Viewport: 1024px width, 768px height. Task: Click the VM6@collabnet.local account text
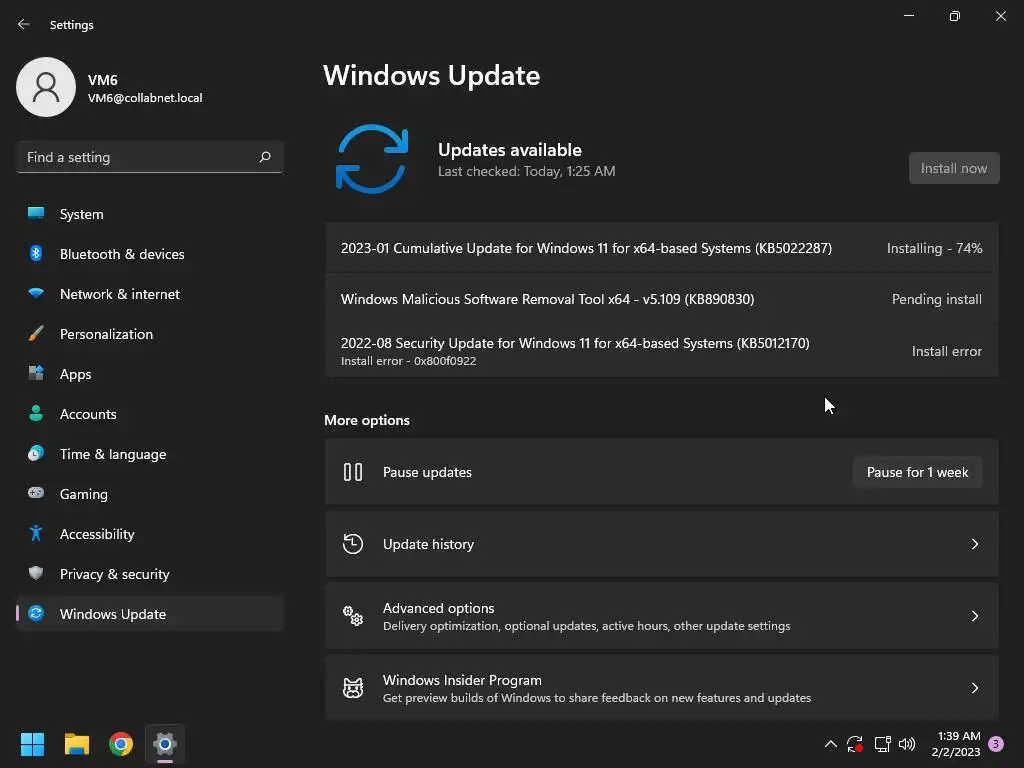145,98
